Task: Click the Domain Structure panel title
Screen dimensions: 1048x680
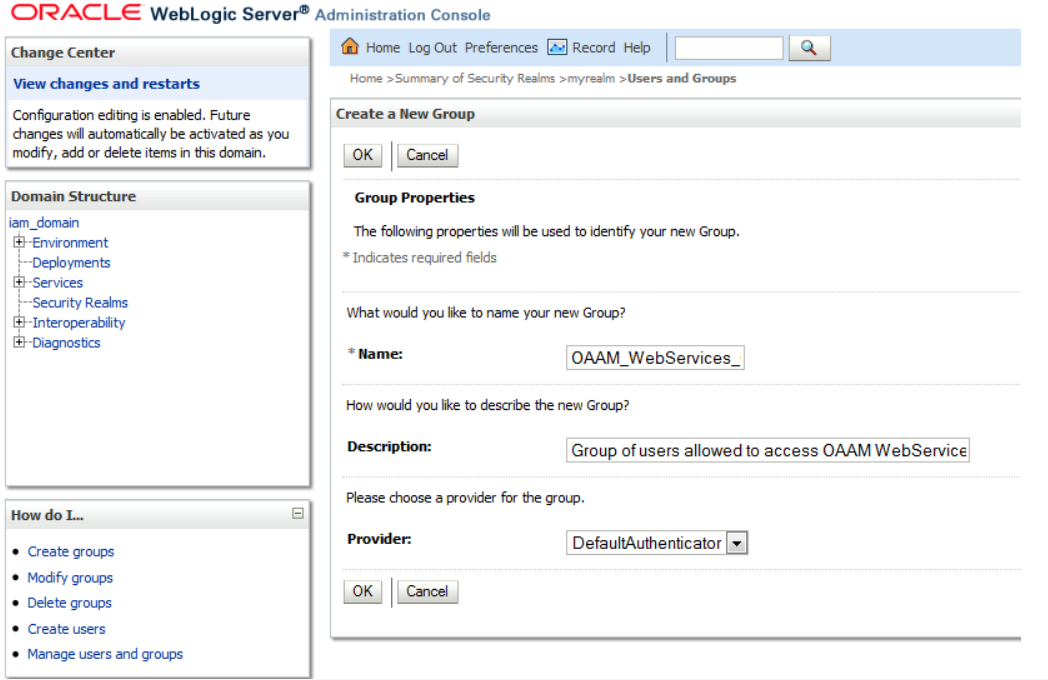Action: [x=74, y=197]
